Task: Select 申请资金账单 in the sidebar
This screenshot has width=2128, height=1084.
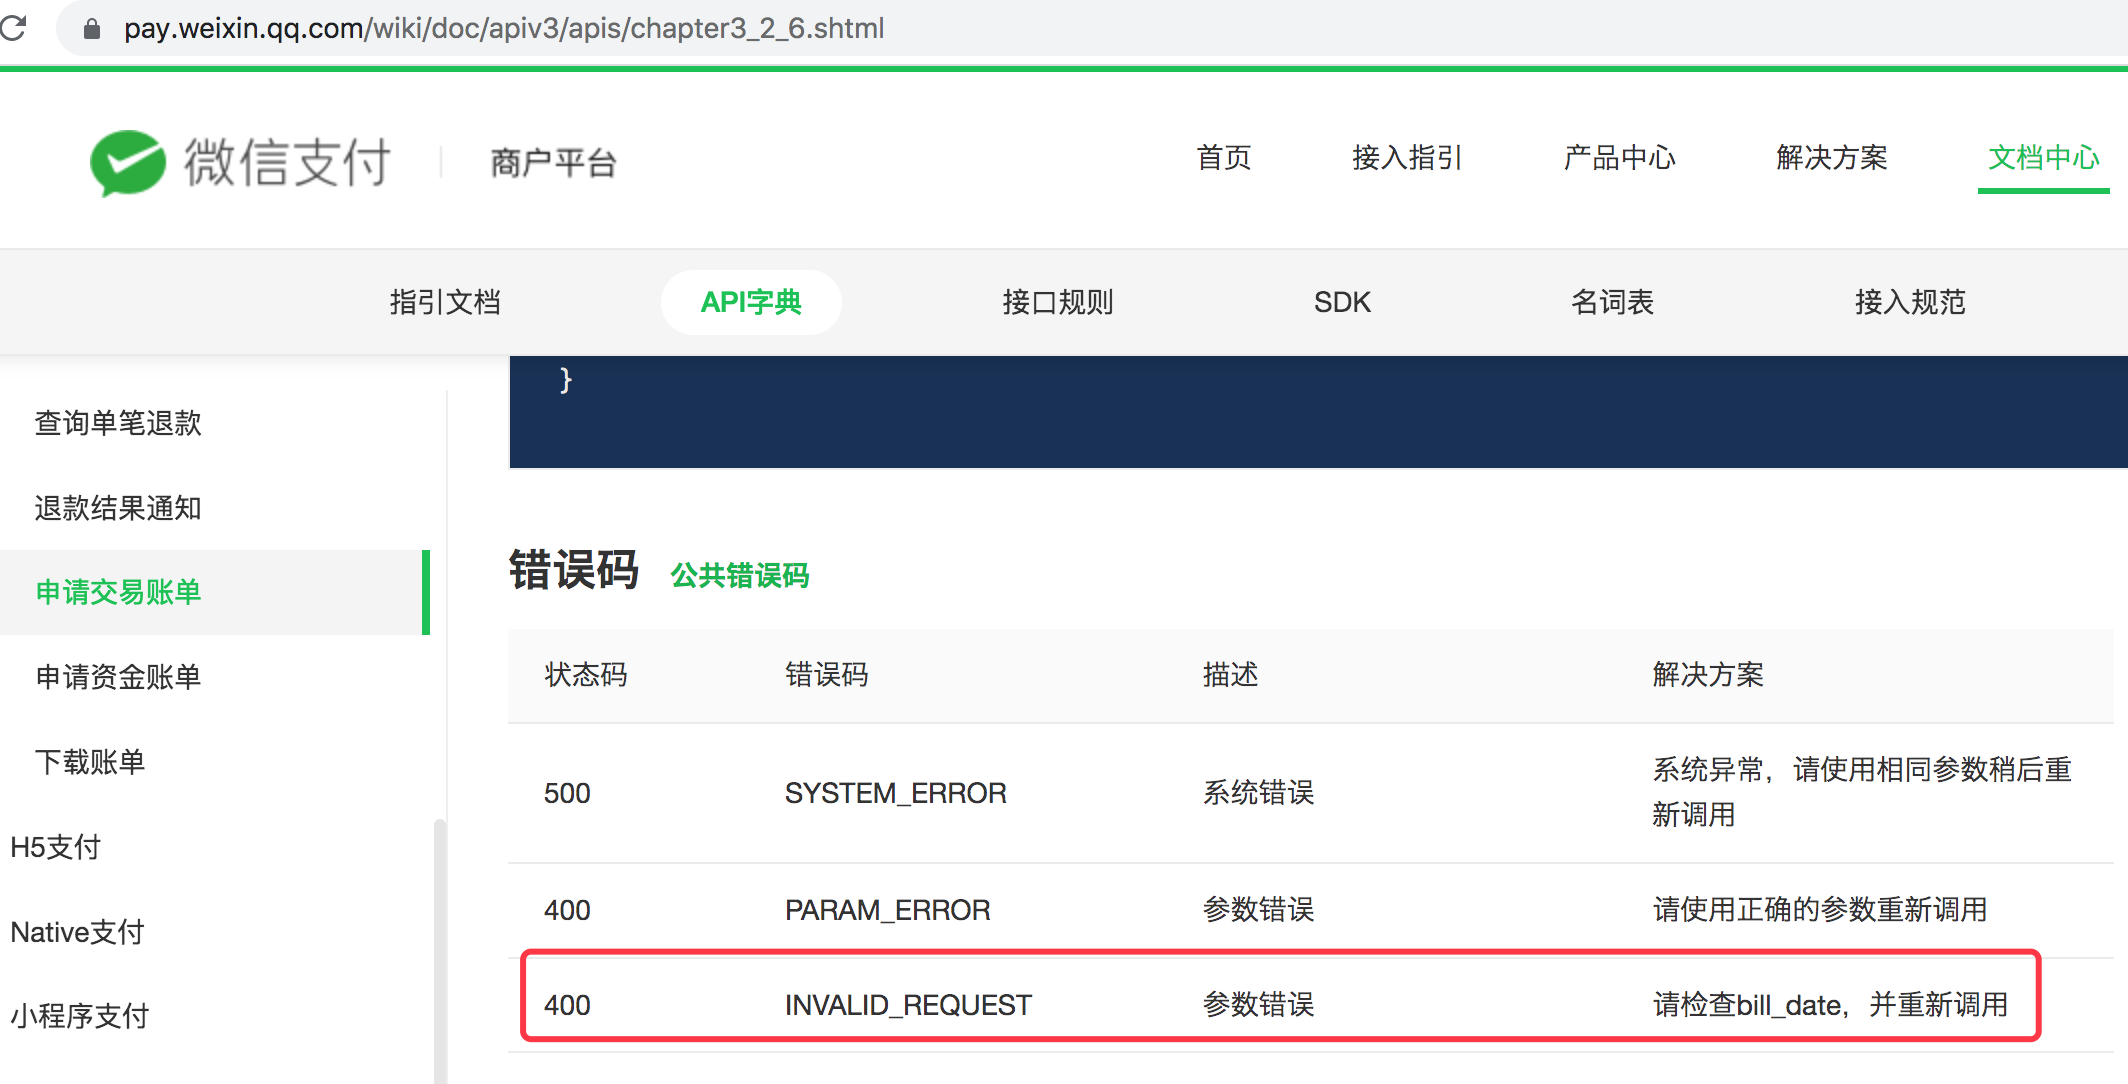Action: click(x=118, y=677)
